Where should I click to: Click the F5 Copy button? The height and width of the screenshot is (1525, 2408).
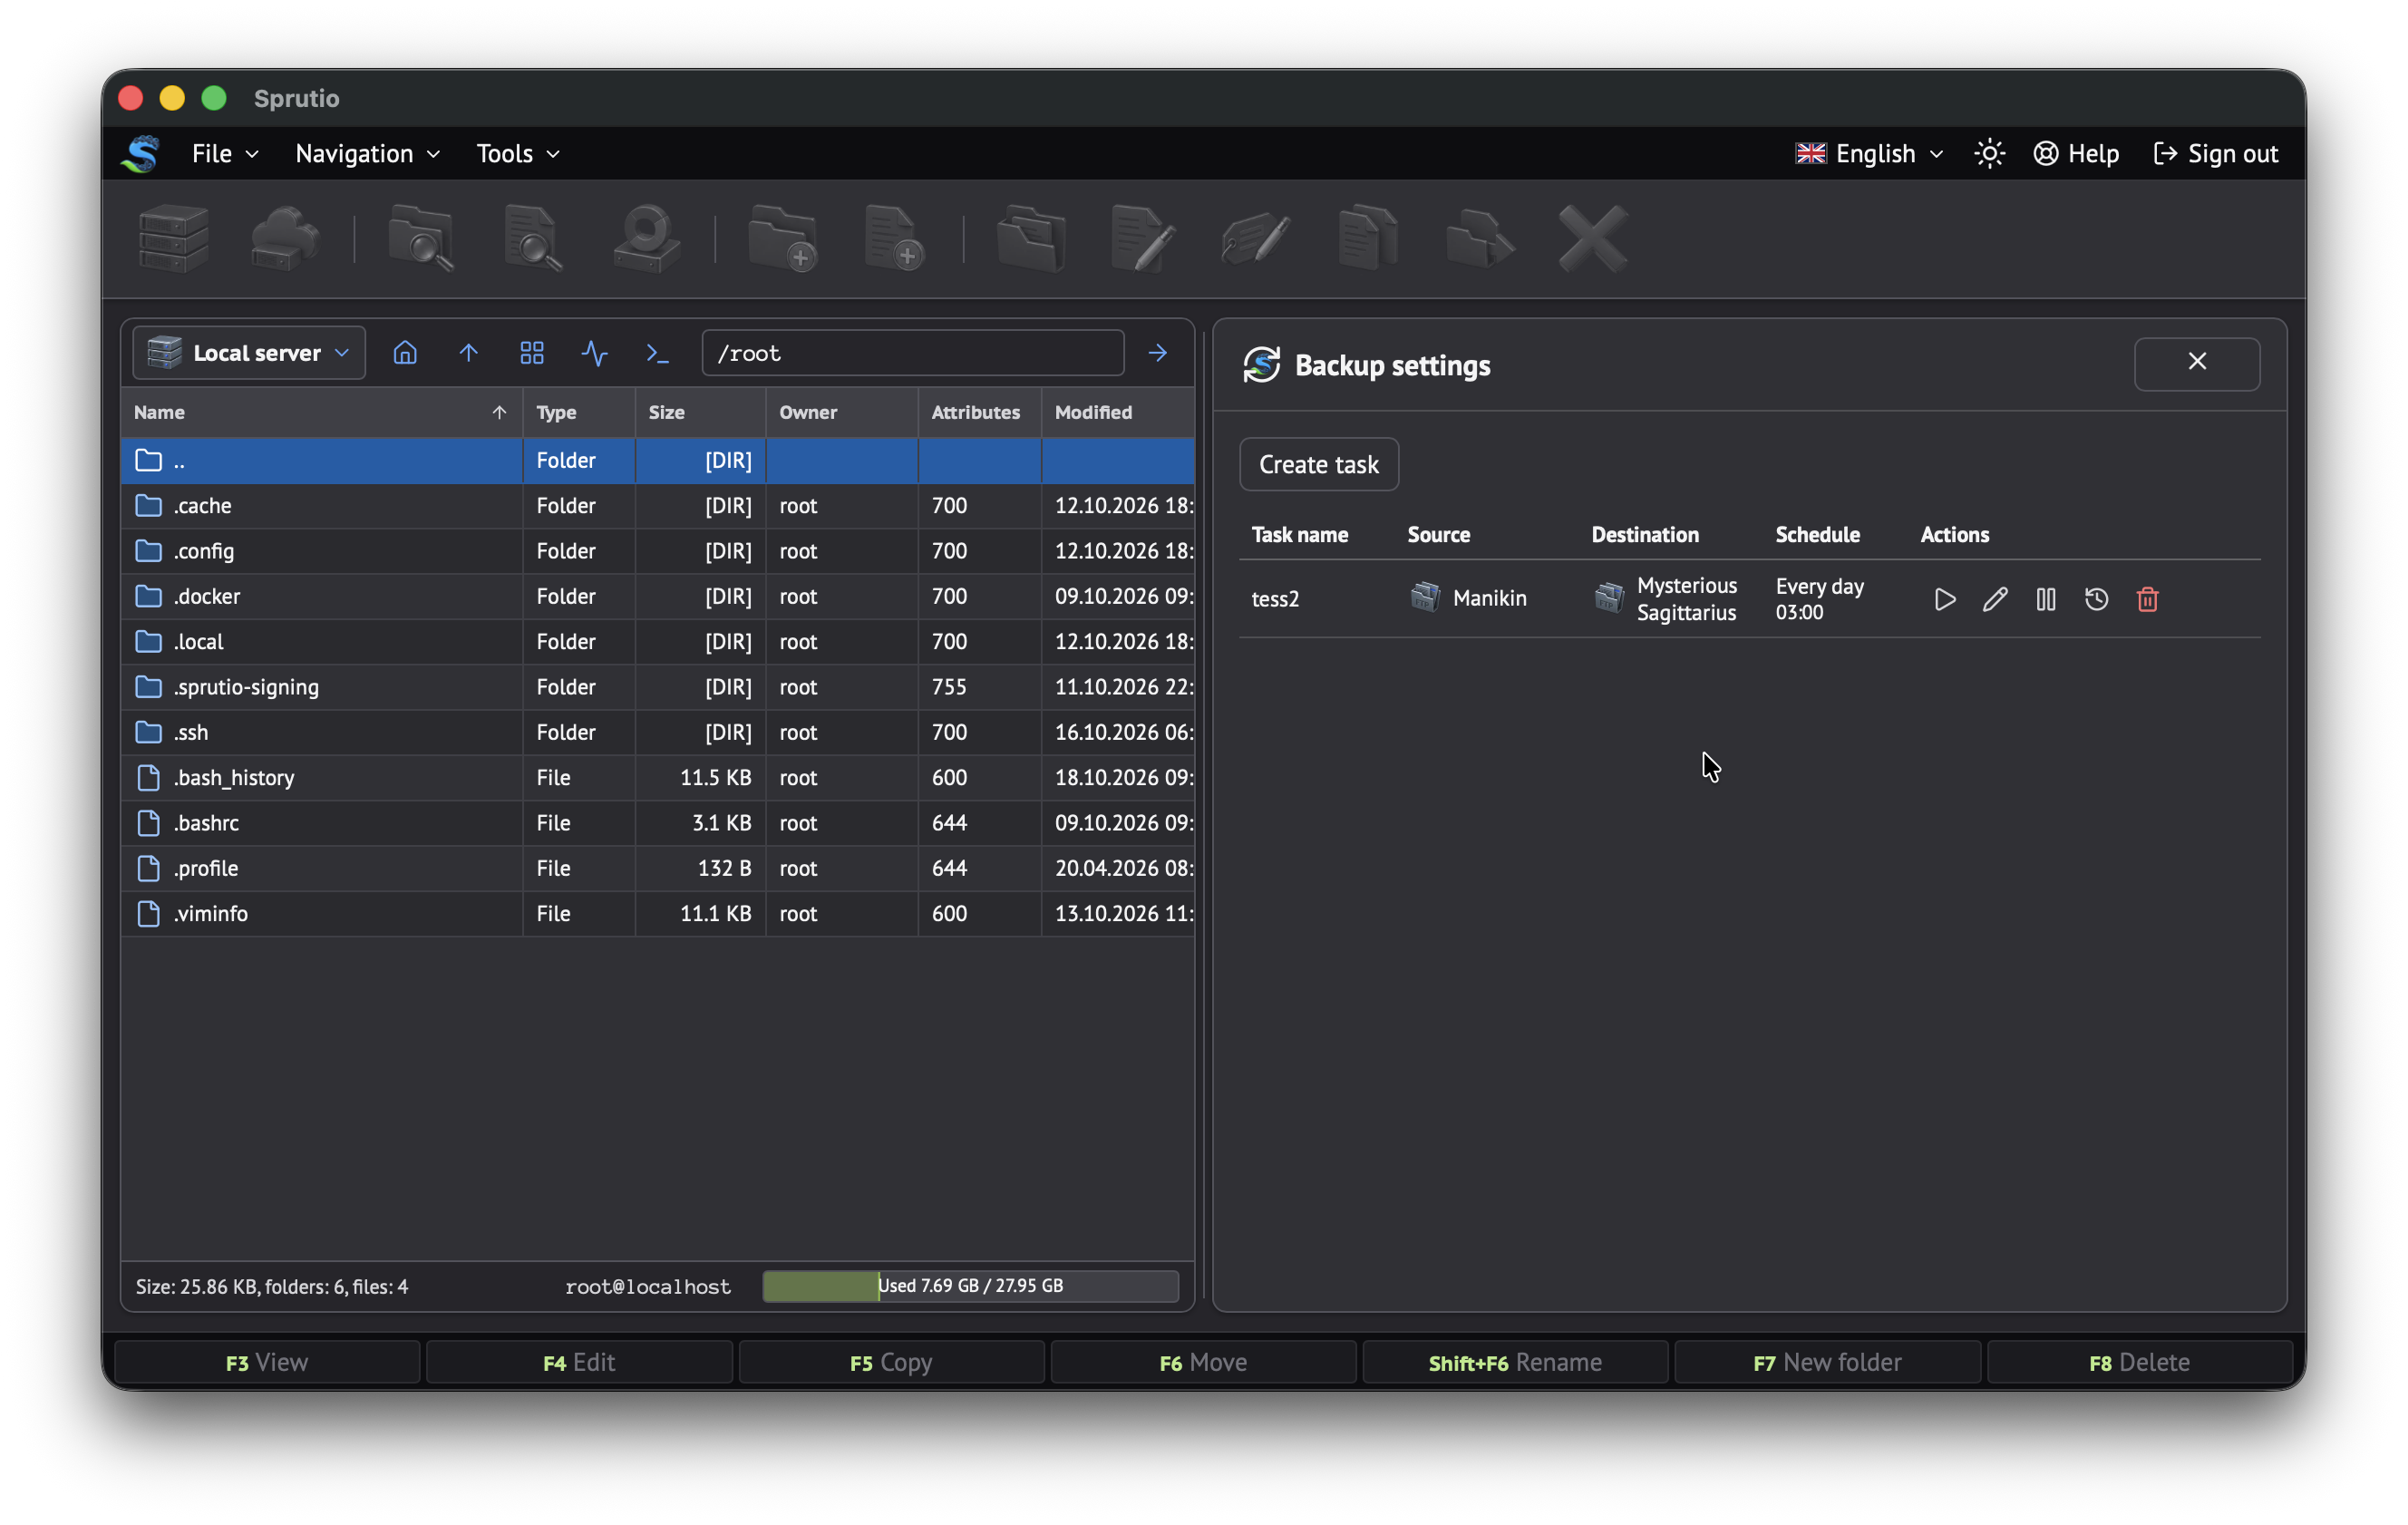pos(891,1362)
